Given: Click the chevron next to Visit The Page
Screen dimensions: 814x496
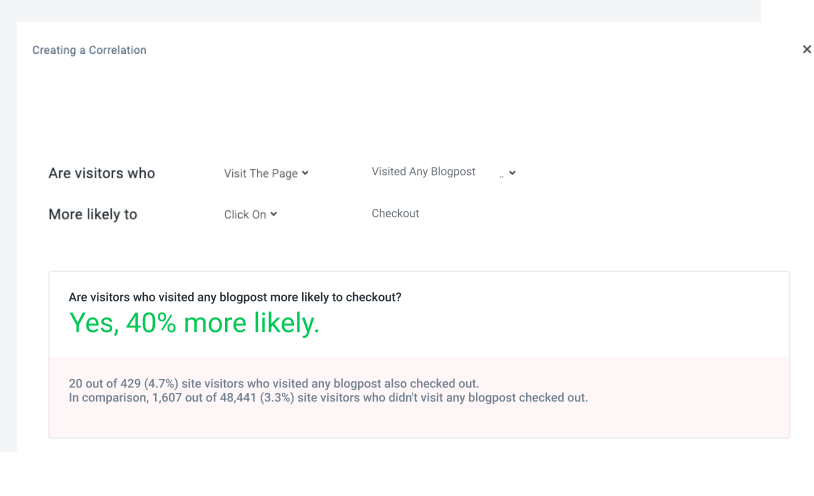Looking at the screenshot, I should [x=305, y=173].
